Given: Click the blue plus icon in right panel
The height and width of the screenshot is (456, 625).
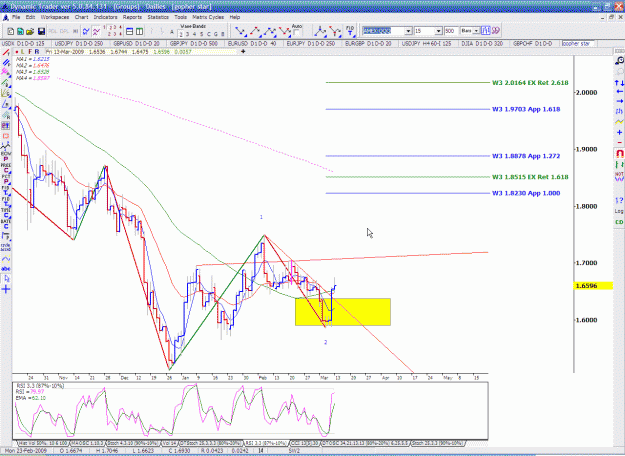Looking at the screenshot, I should [619, 132].
